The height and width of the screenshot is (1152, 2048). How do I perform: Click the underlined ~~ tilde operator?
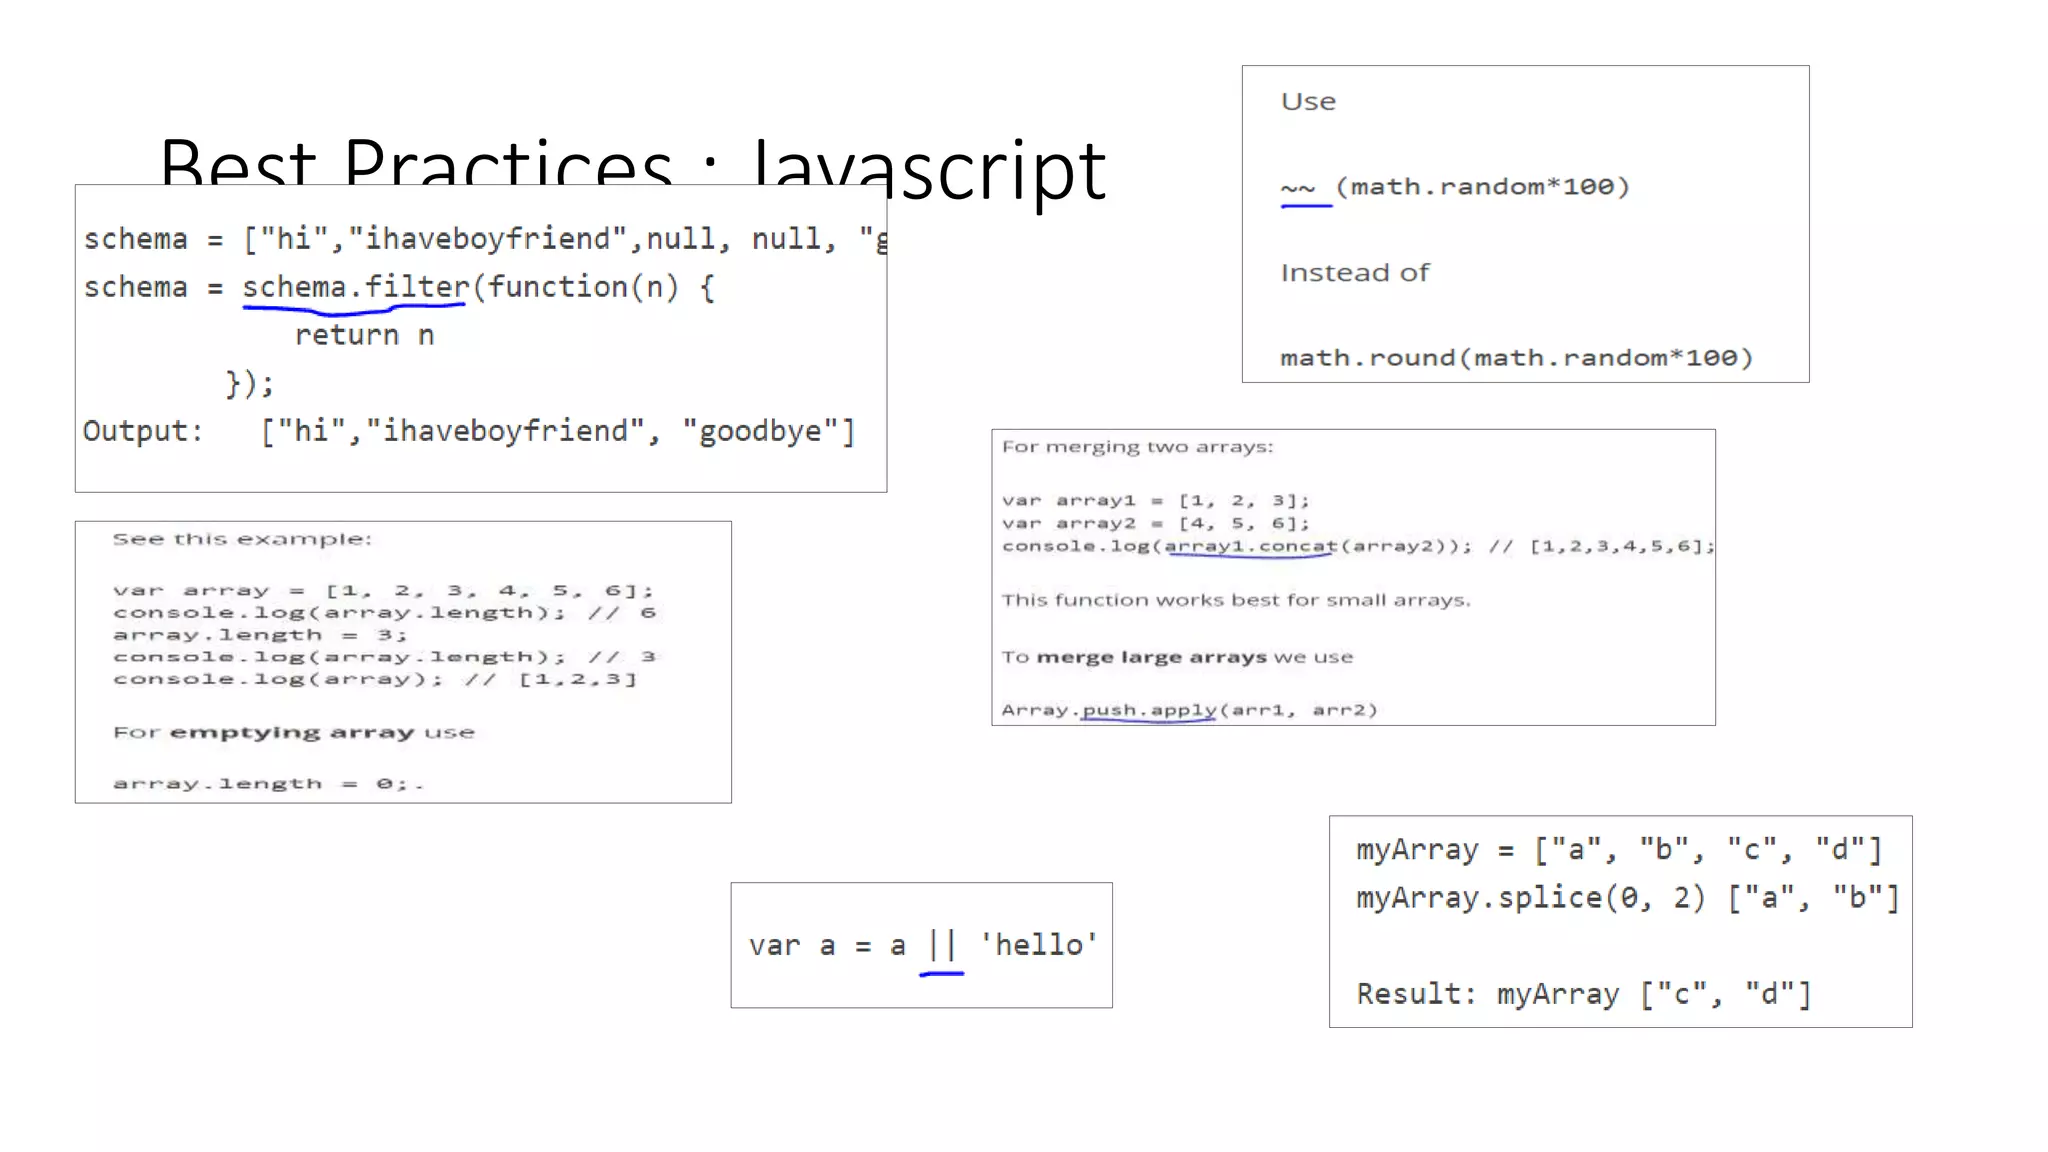tap(1298, 188)
